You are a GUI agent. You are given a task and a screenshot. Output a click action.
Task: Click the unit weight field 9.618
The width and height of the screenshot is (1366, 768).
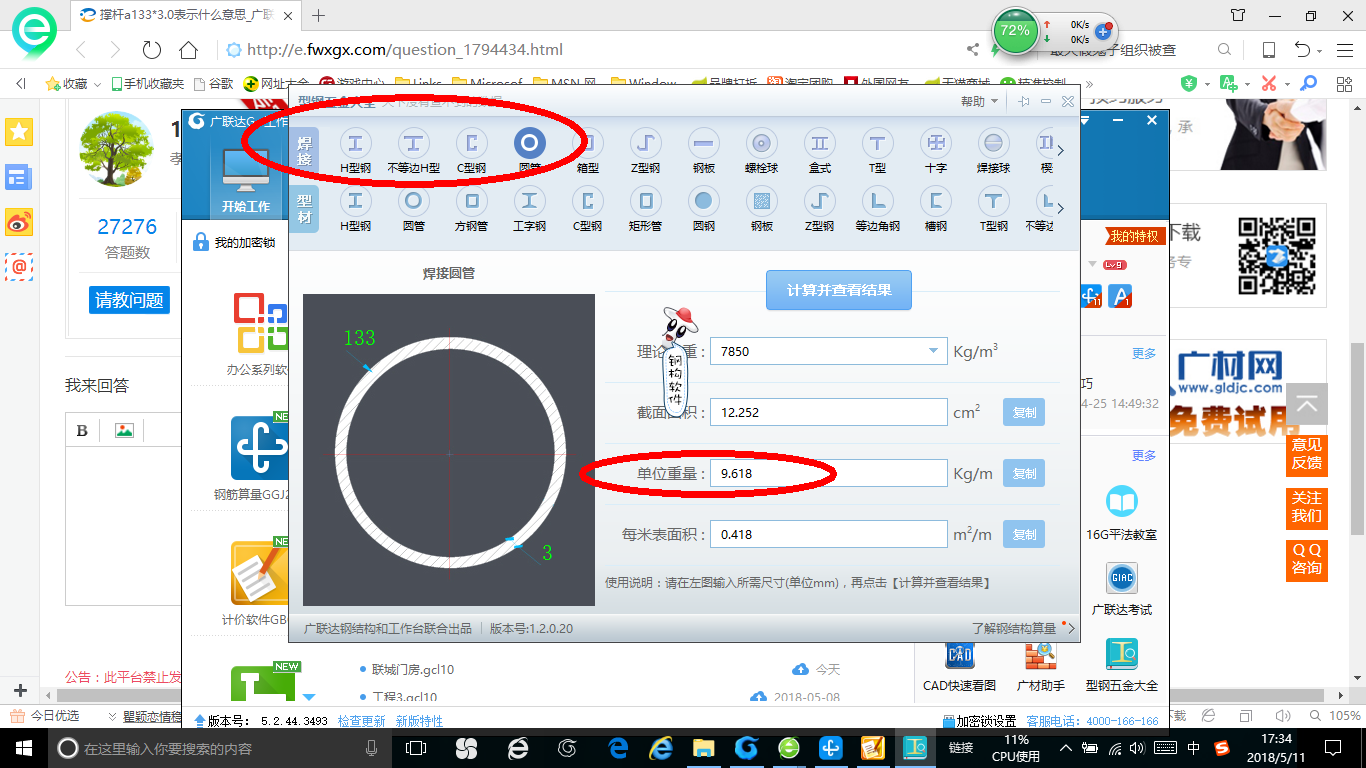[x=828, y=473]
